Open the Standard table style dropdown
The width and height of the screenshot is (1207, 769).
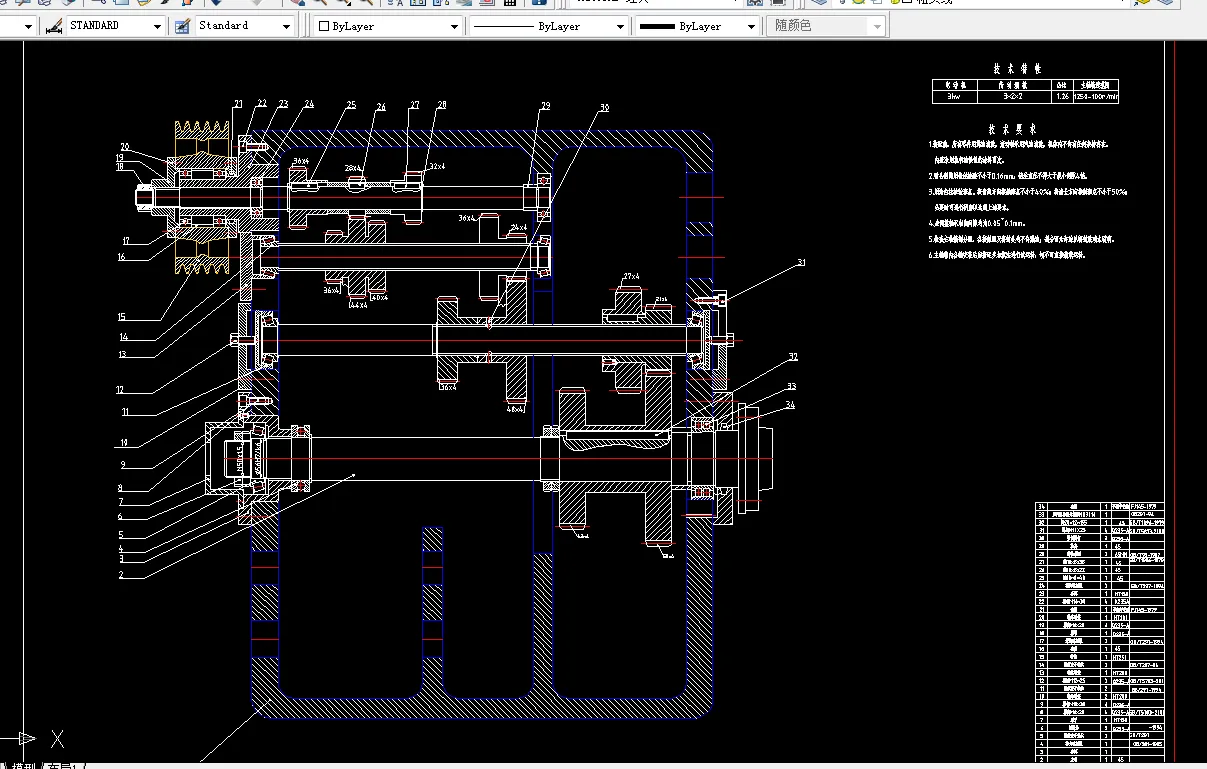[287, 27]
